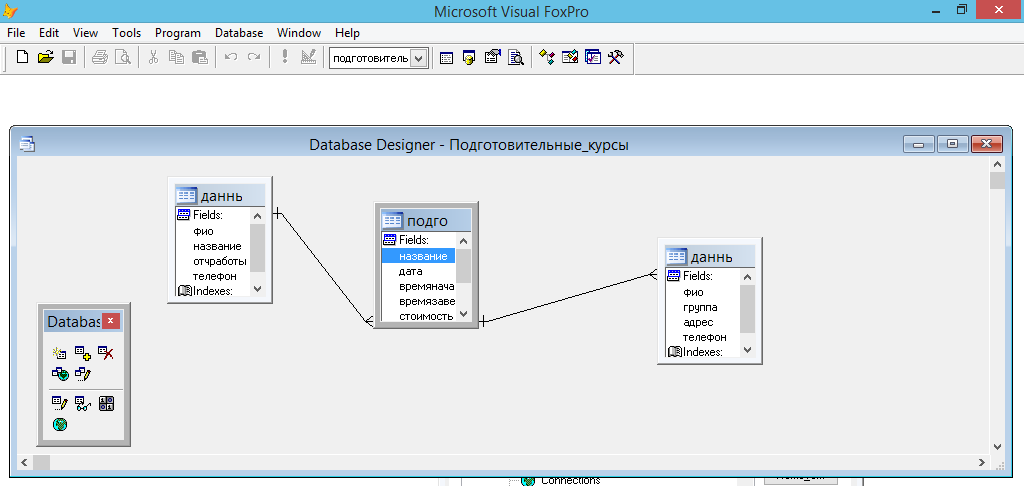Click the Open folder toolbar icon
Viewport: 1030px width, 486px height.
coord(45,57)
